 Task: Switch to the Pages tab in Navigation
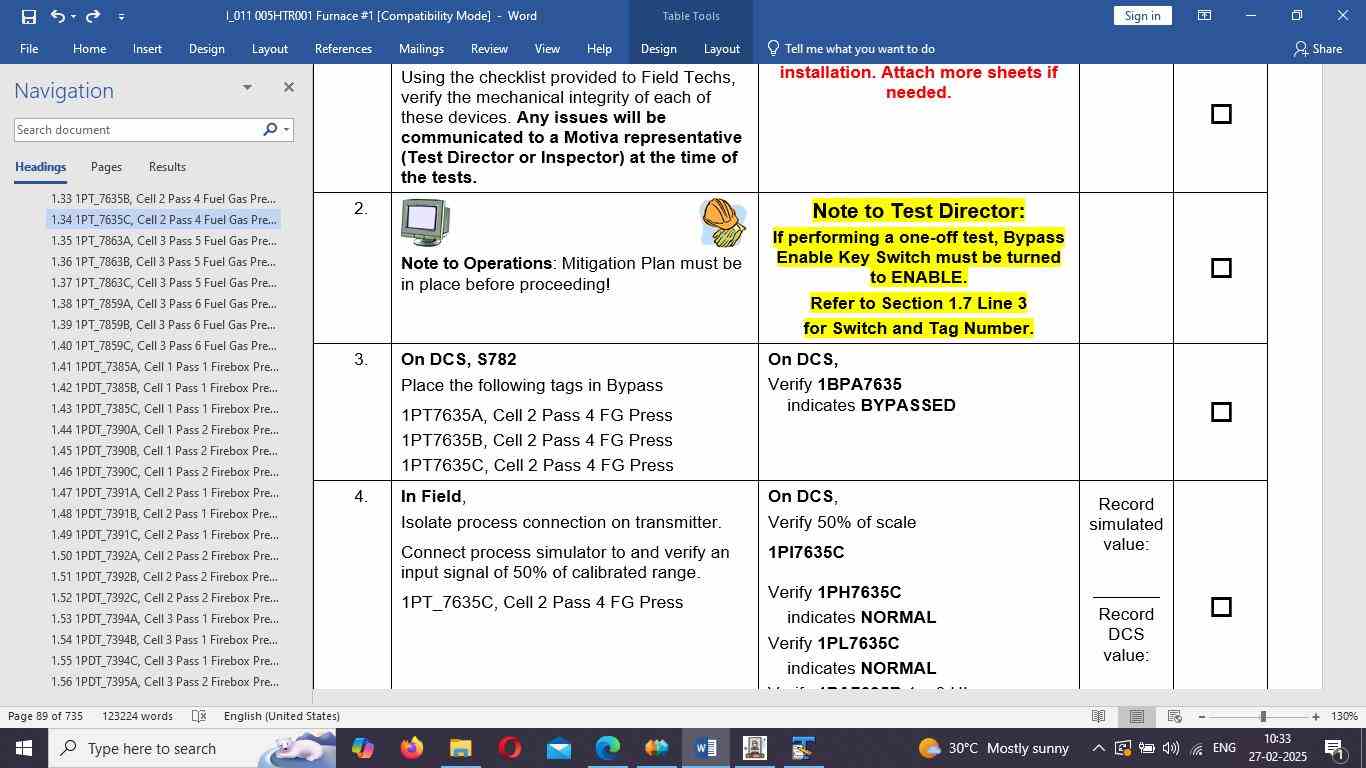click(x=106, y=167)
